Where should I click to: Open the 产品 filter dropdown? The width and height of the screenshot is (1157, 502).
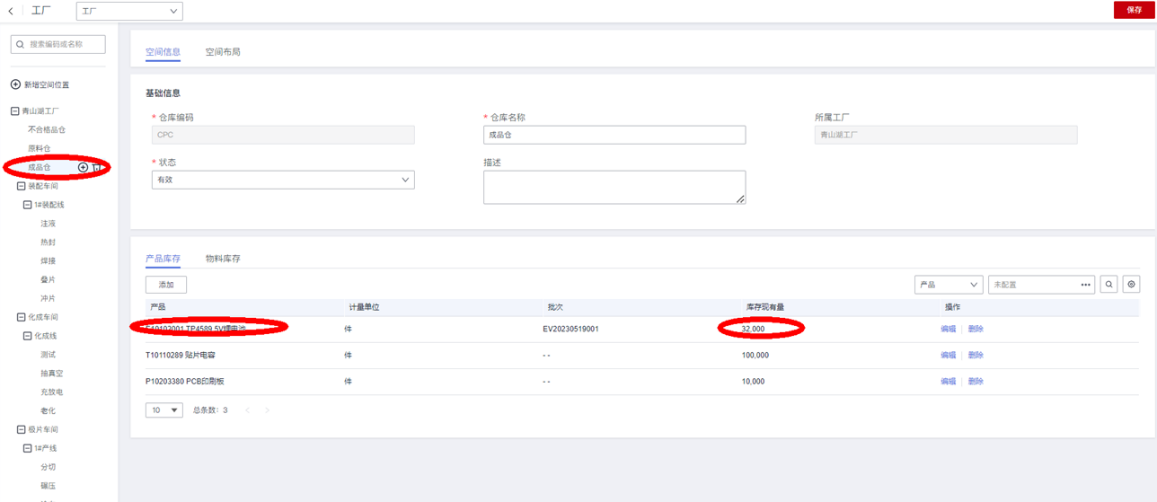948,284
